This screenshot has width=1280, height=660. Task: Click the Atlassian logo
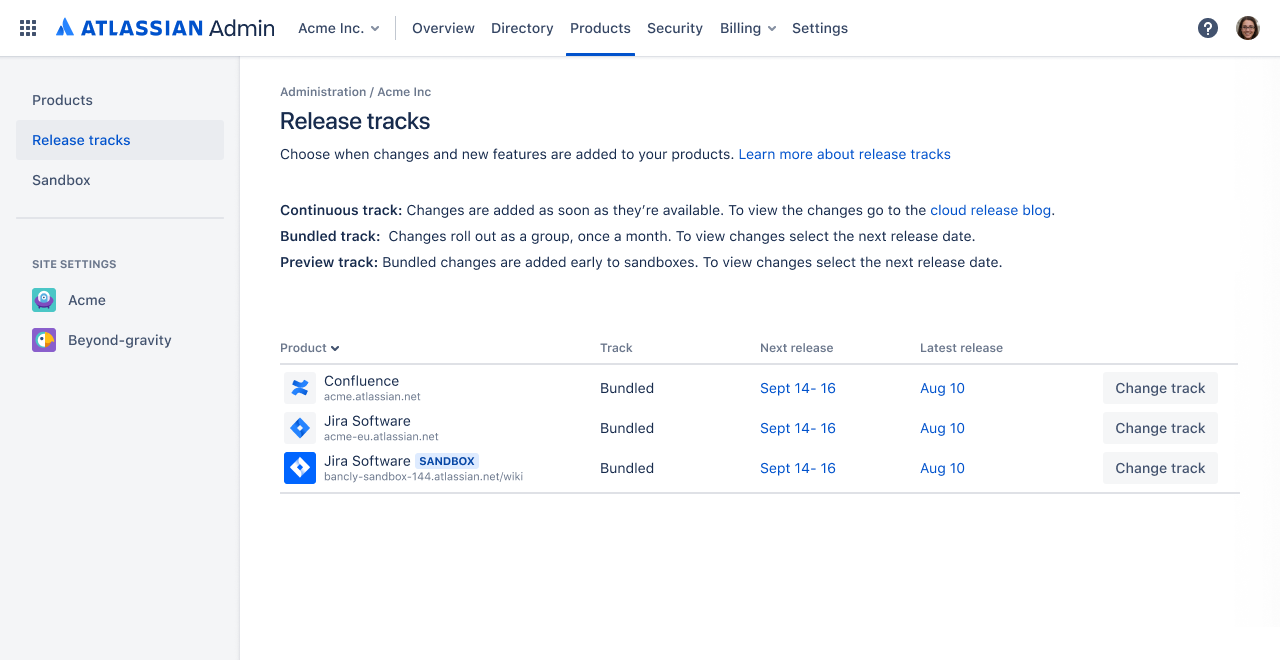tap(65, 27)
